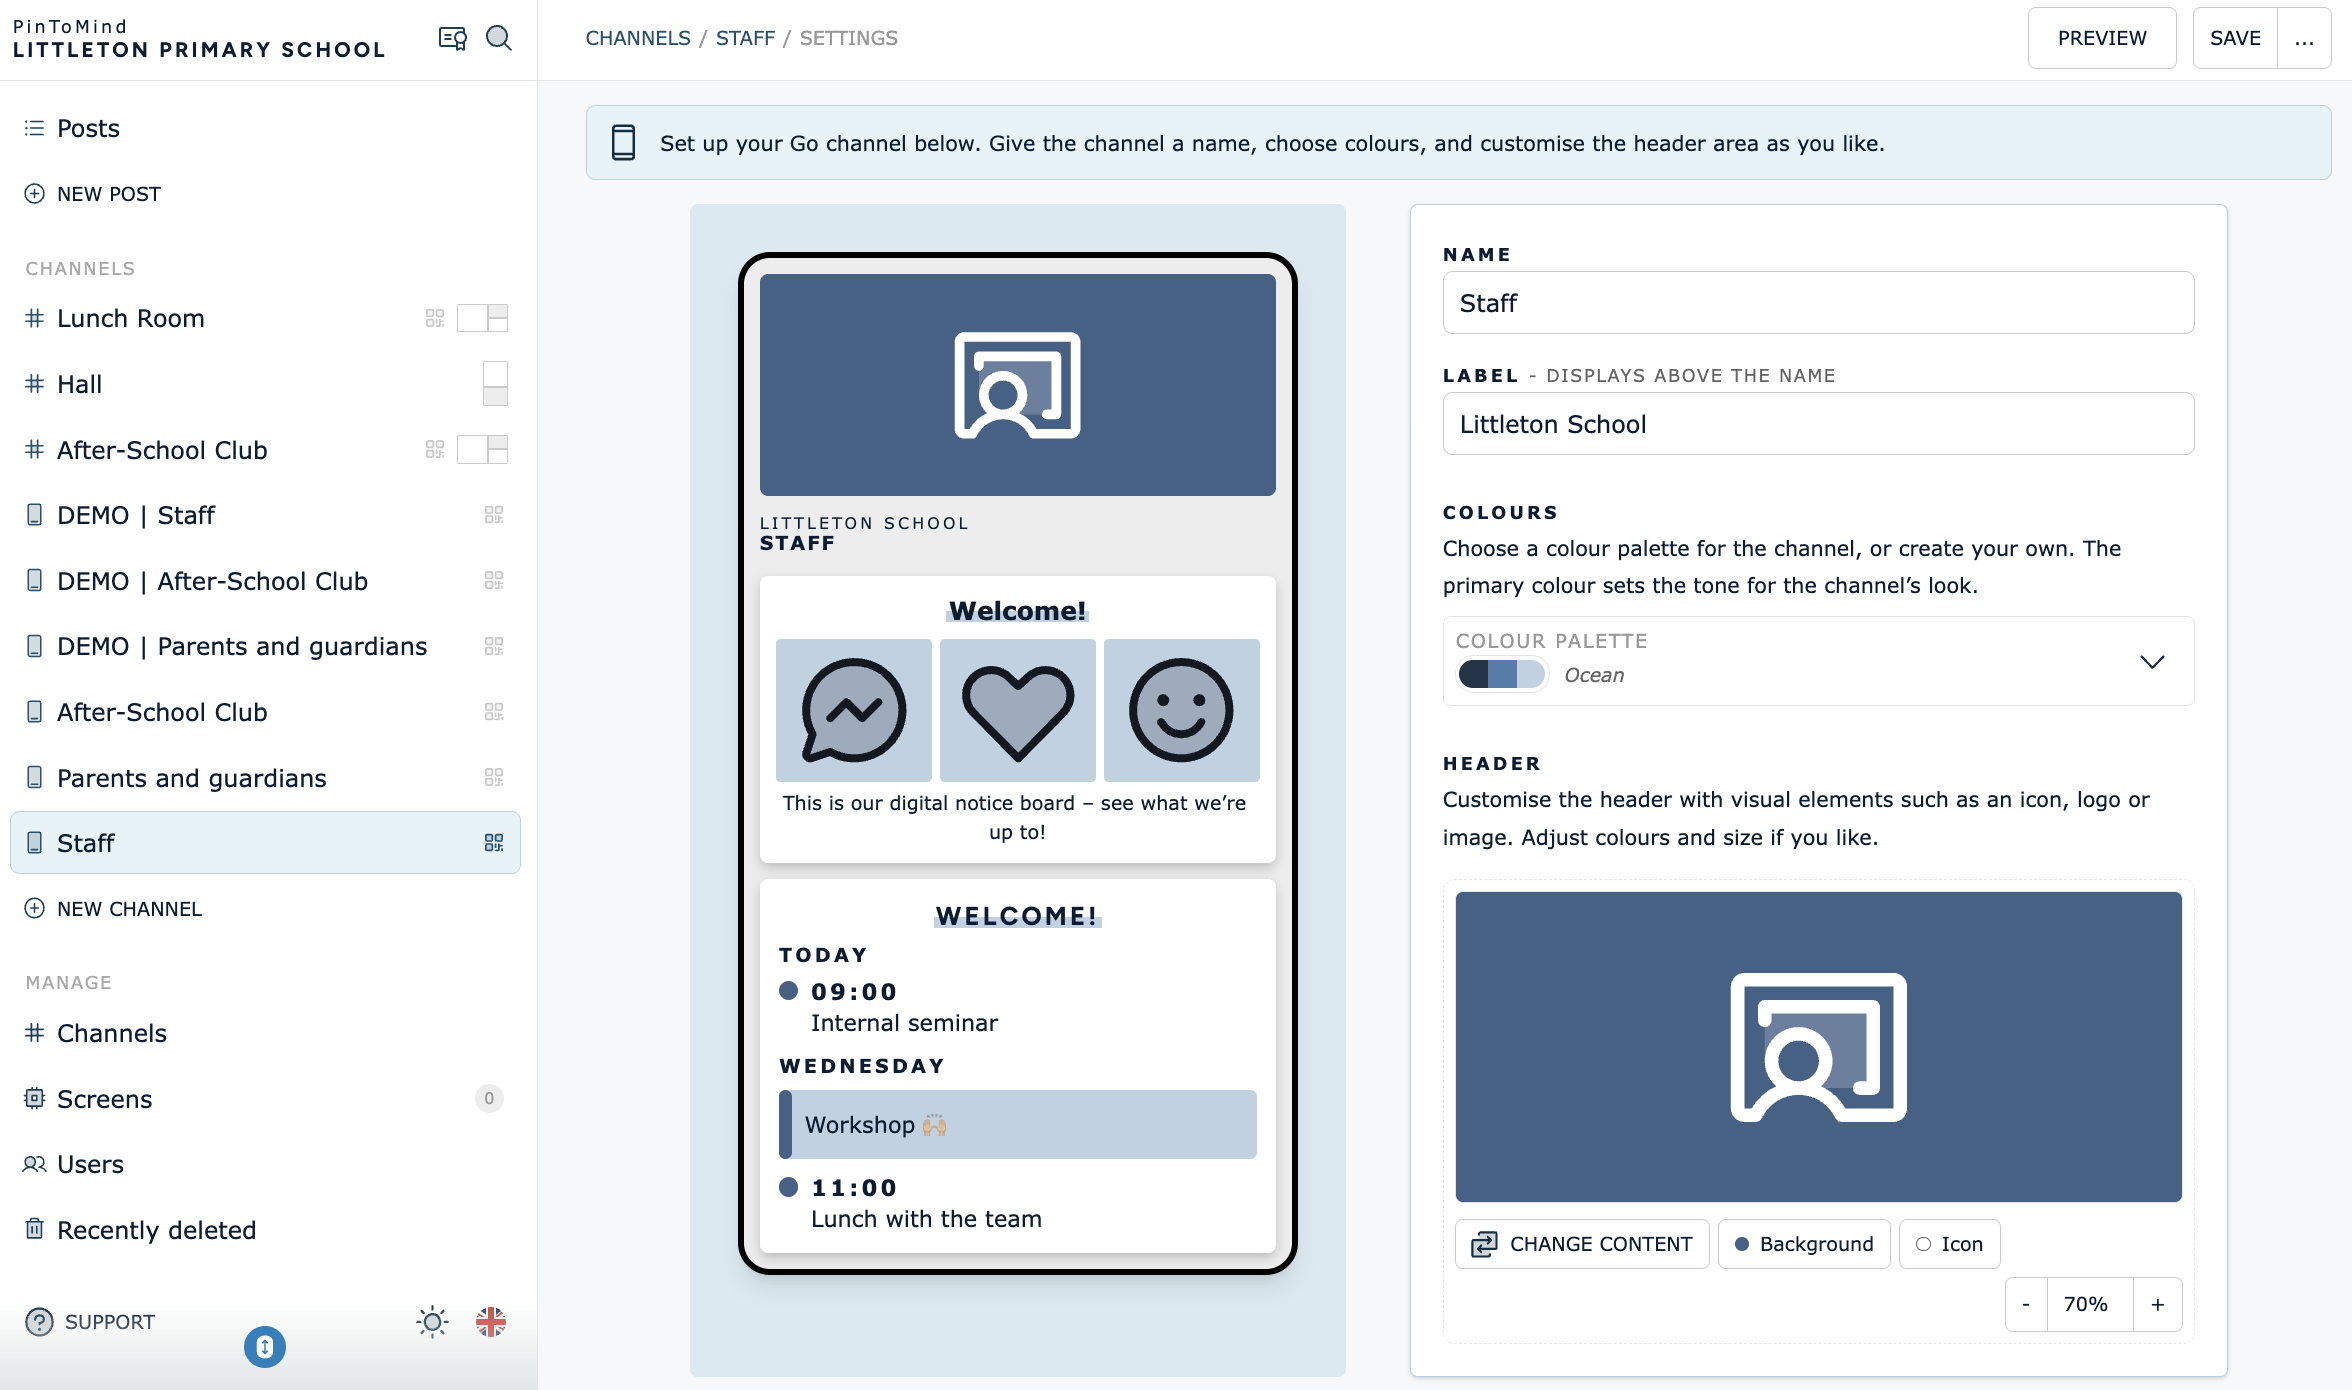Click the Hall channel layout icon

pyautogui.click(x=495, y=384)
